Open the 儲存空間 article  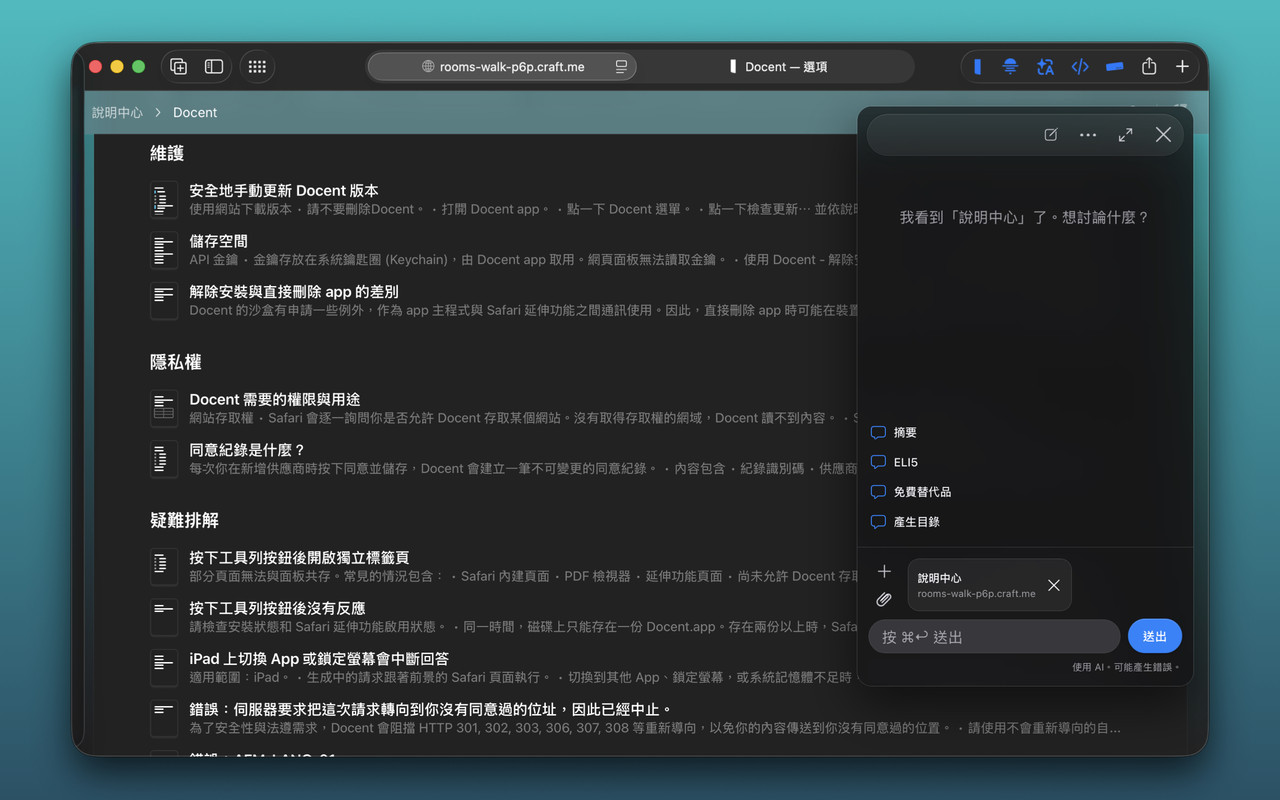[x=218, y=241]
